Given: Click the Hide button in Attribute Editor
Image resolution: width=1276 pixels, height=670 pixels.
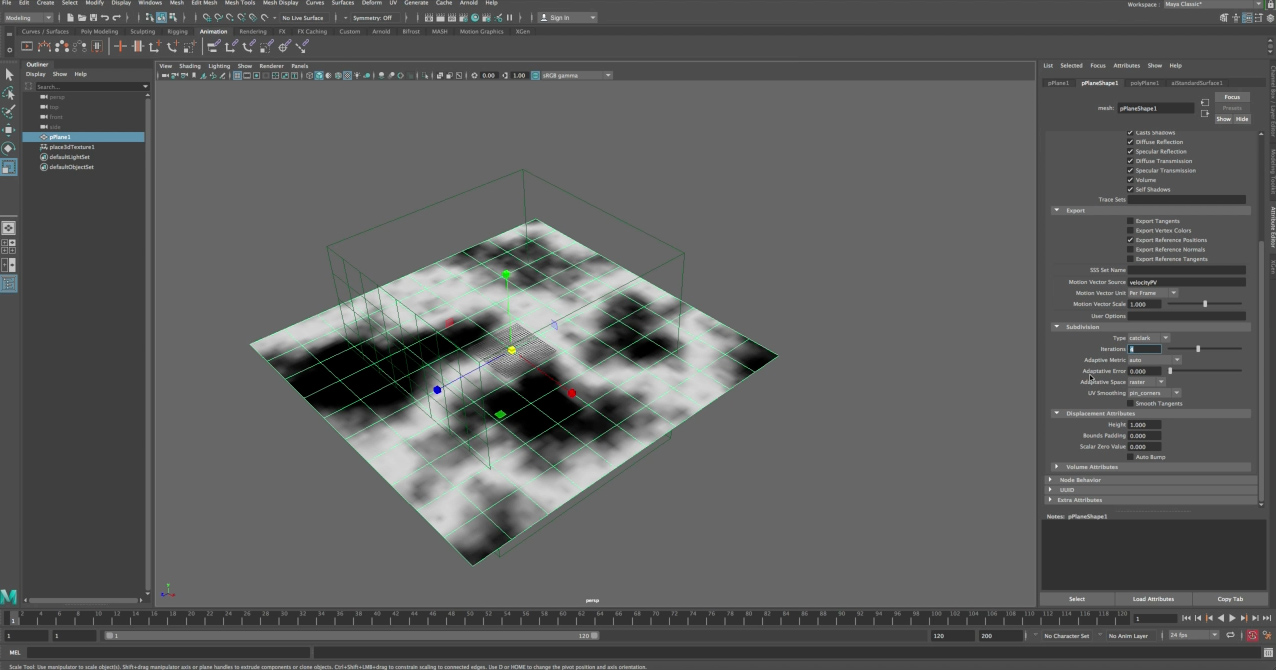Looking at the screenshot, I should click(x=1242, y=119).
